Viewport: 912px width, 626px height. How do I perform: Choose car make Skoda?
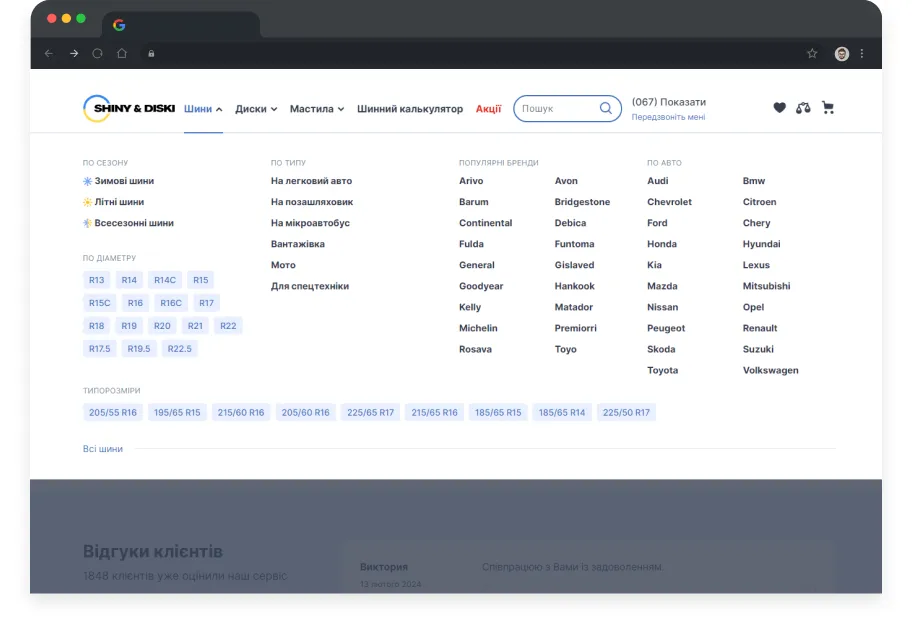(x=661, y=349)
